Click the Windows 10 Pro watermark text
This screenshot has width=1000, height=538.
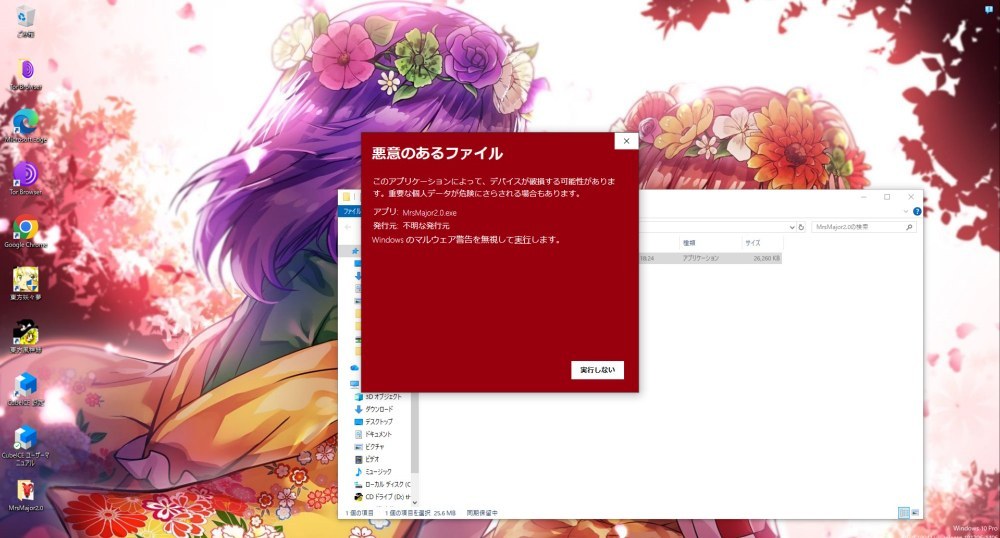pyautogui.click(x=974, y=528)
